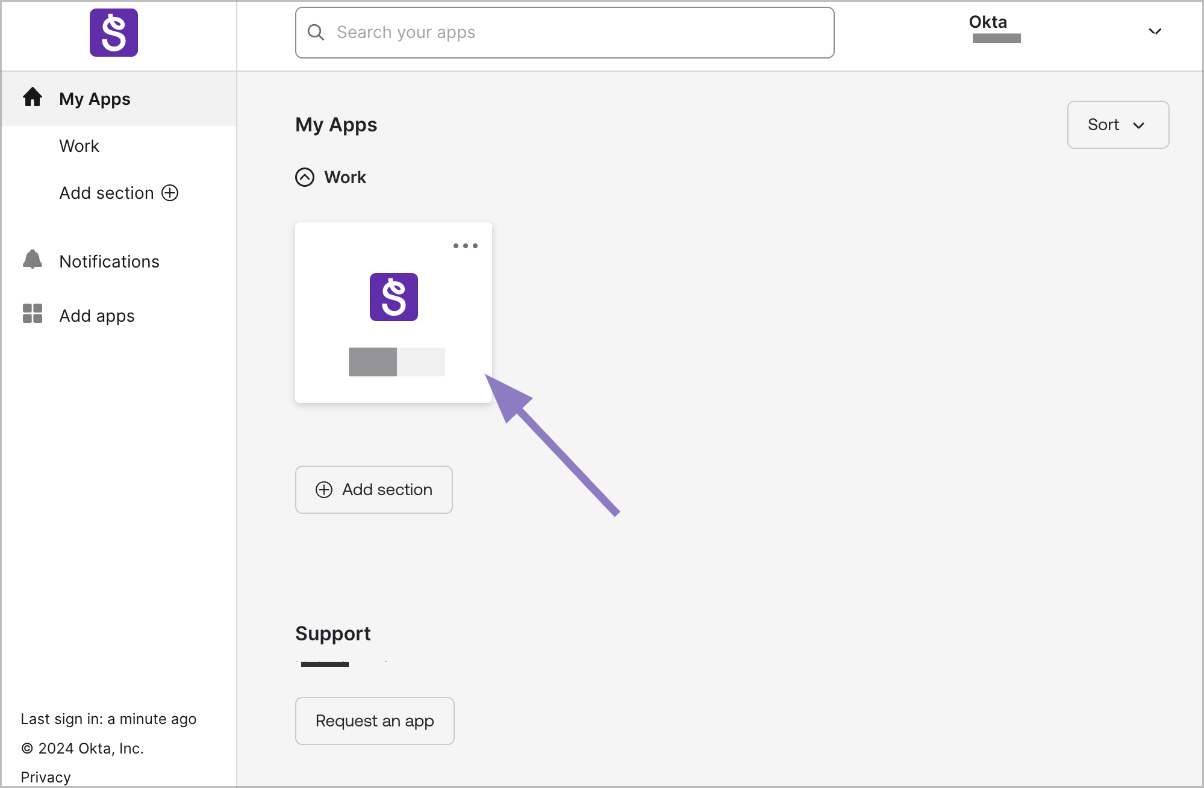Go to Work section in sidebar
This screenshot has width=1204, height=788.
(x=79, y=146)
